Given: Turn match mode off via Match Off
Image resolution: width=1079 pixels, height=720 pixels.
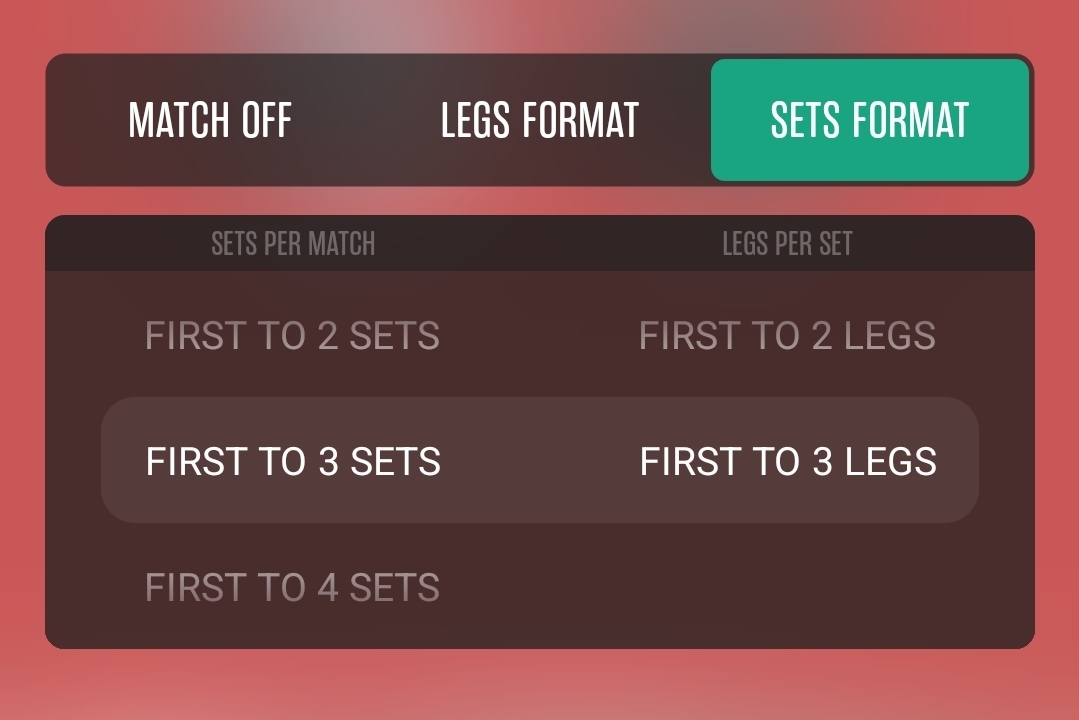Looking at the screenshot, I should [x=210, y=120].
